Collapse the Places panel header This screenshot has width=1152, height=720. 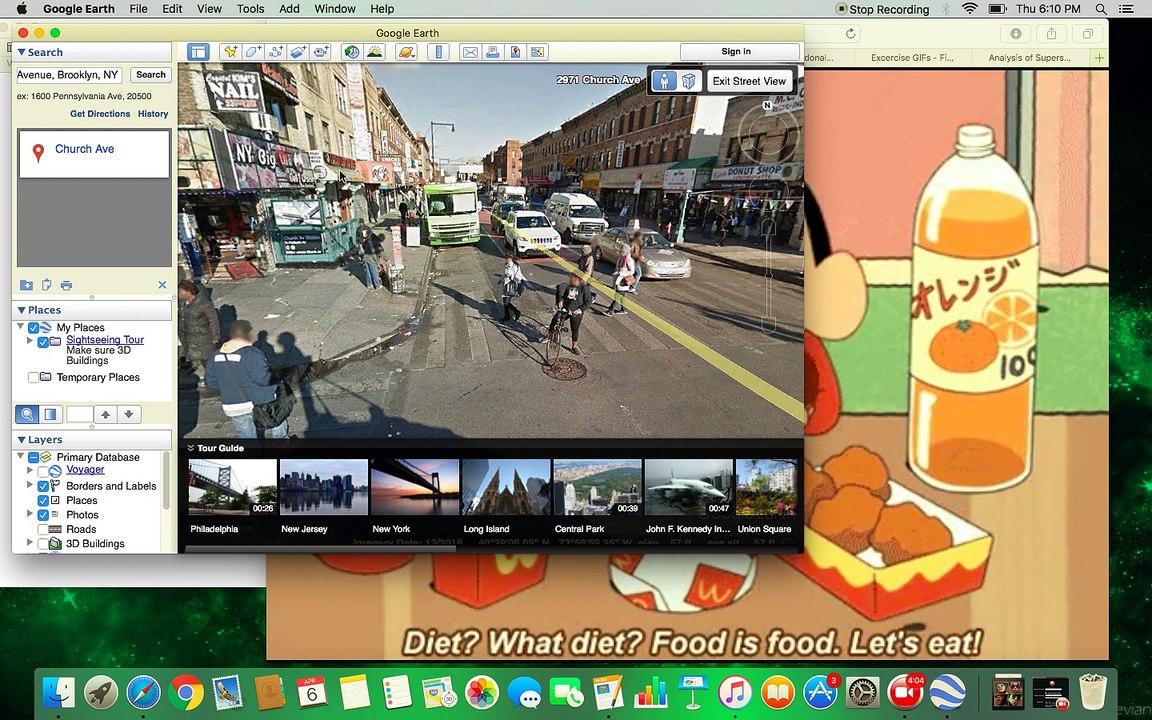point(22,310)
